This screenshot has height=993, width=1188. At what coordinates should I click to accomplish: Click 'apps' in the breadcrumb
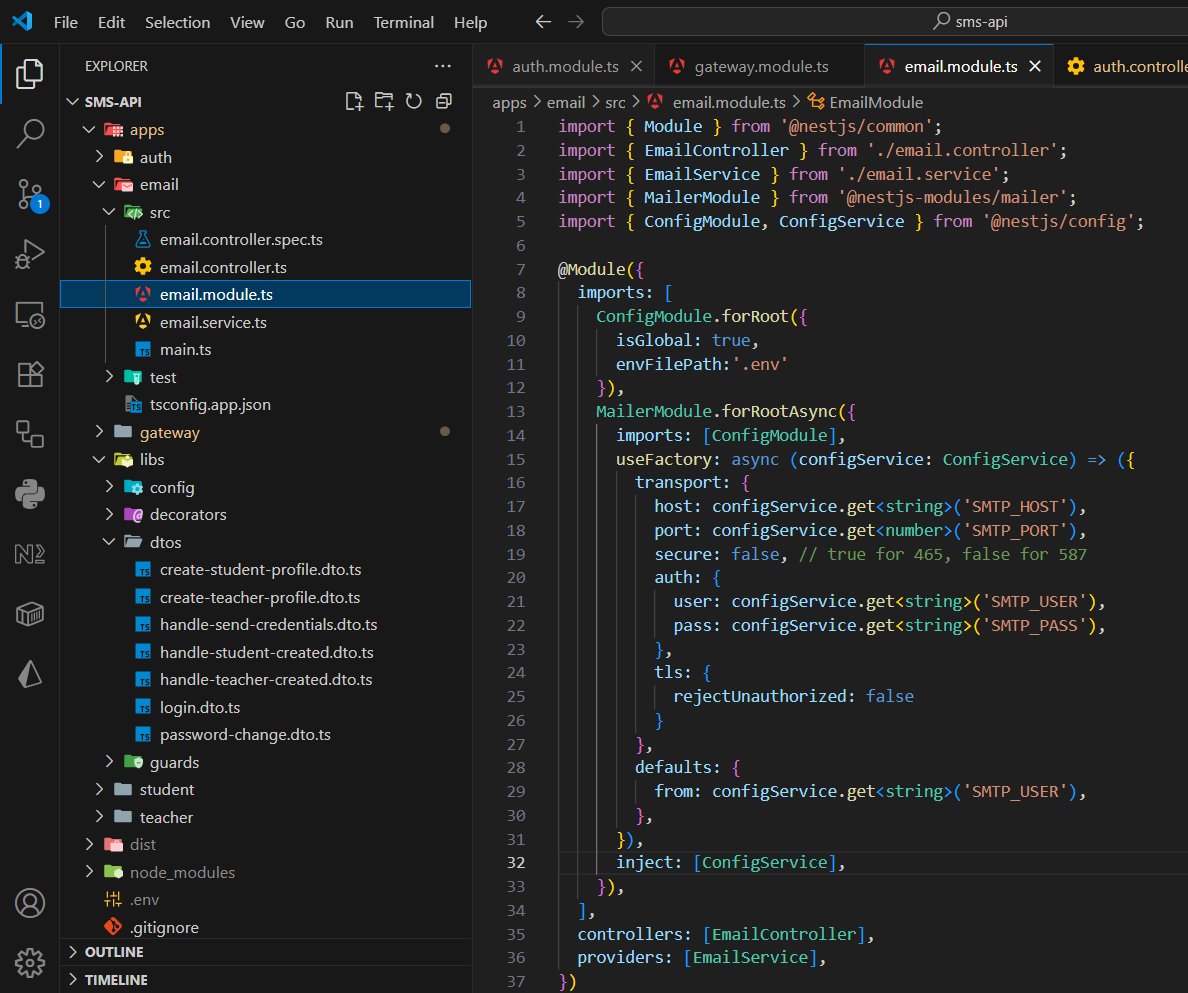point(509,102)
